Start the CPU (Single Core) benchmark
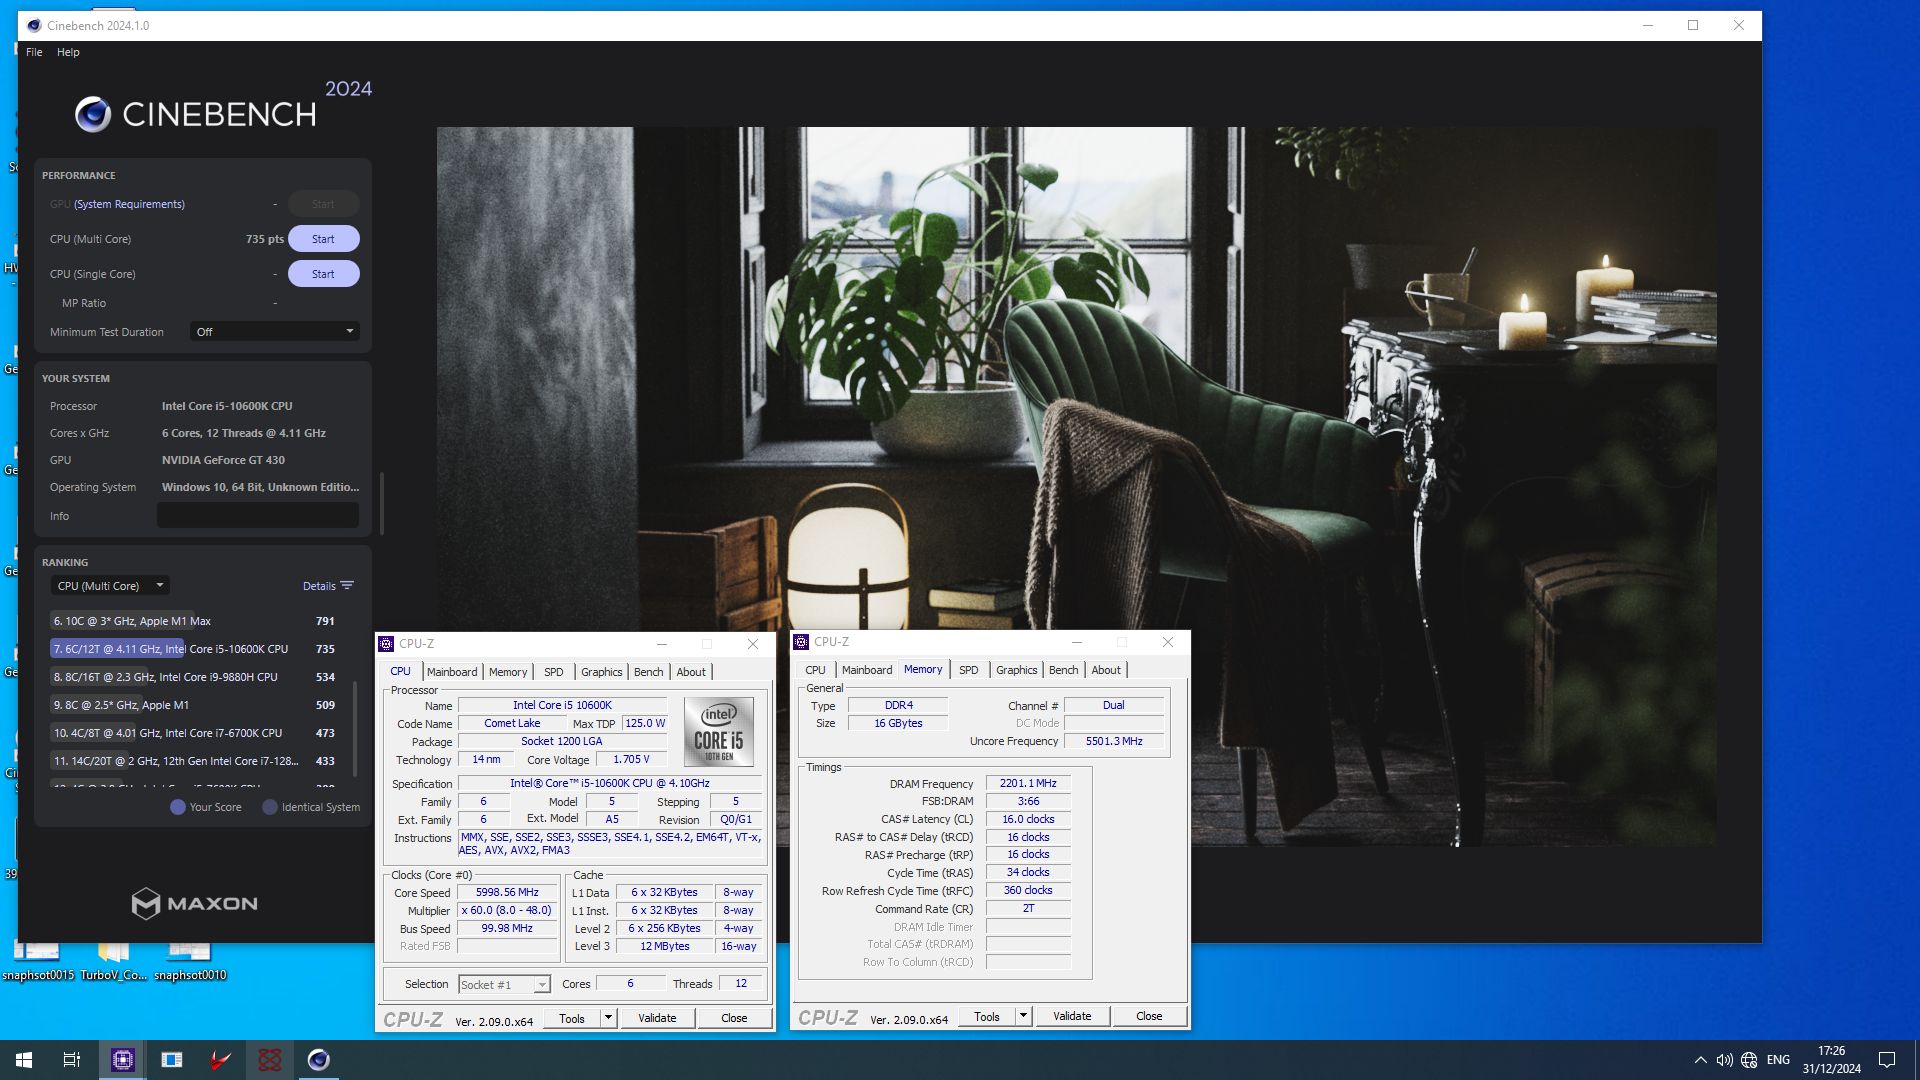This screenshot has width=1920, height=1080. (323, 274)
